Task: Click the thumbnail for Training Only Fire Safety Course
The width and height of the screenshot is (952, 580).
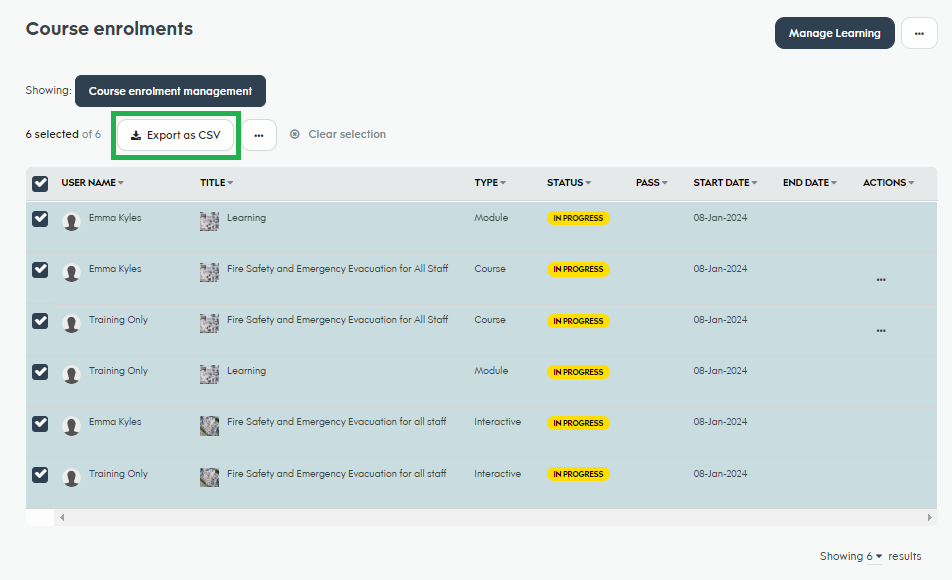Action: (209, 323)
